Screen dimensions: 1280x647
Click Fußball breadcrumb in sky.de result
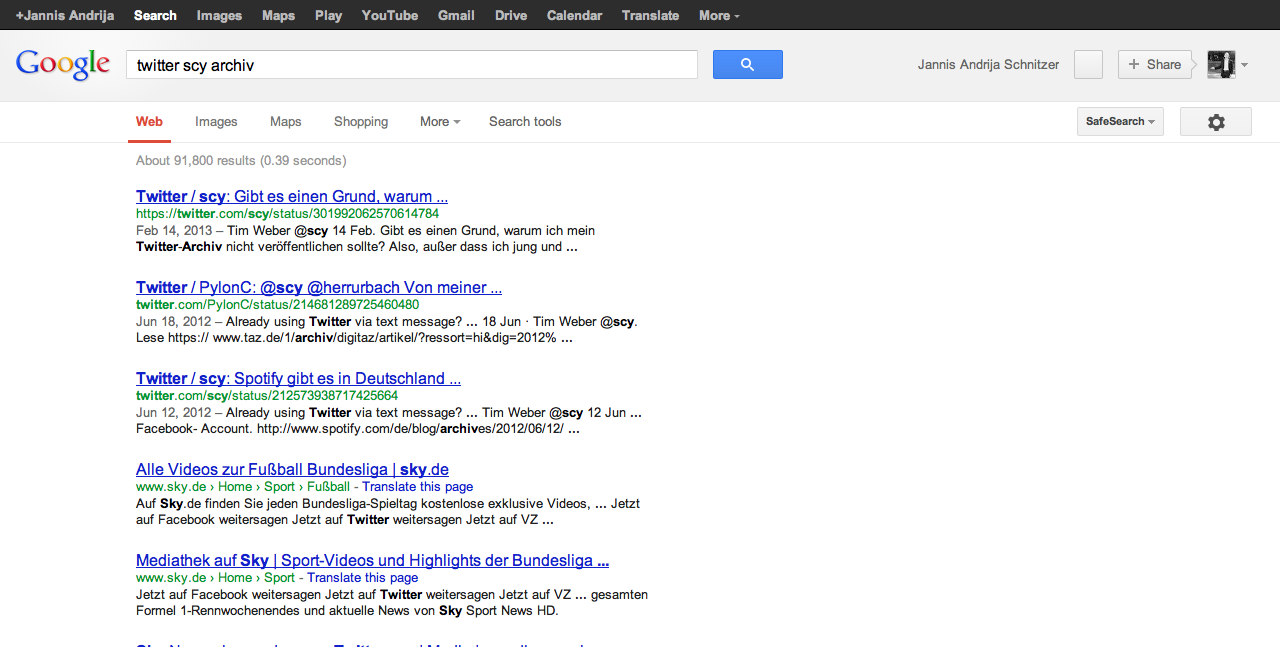click(328, 487)
